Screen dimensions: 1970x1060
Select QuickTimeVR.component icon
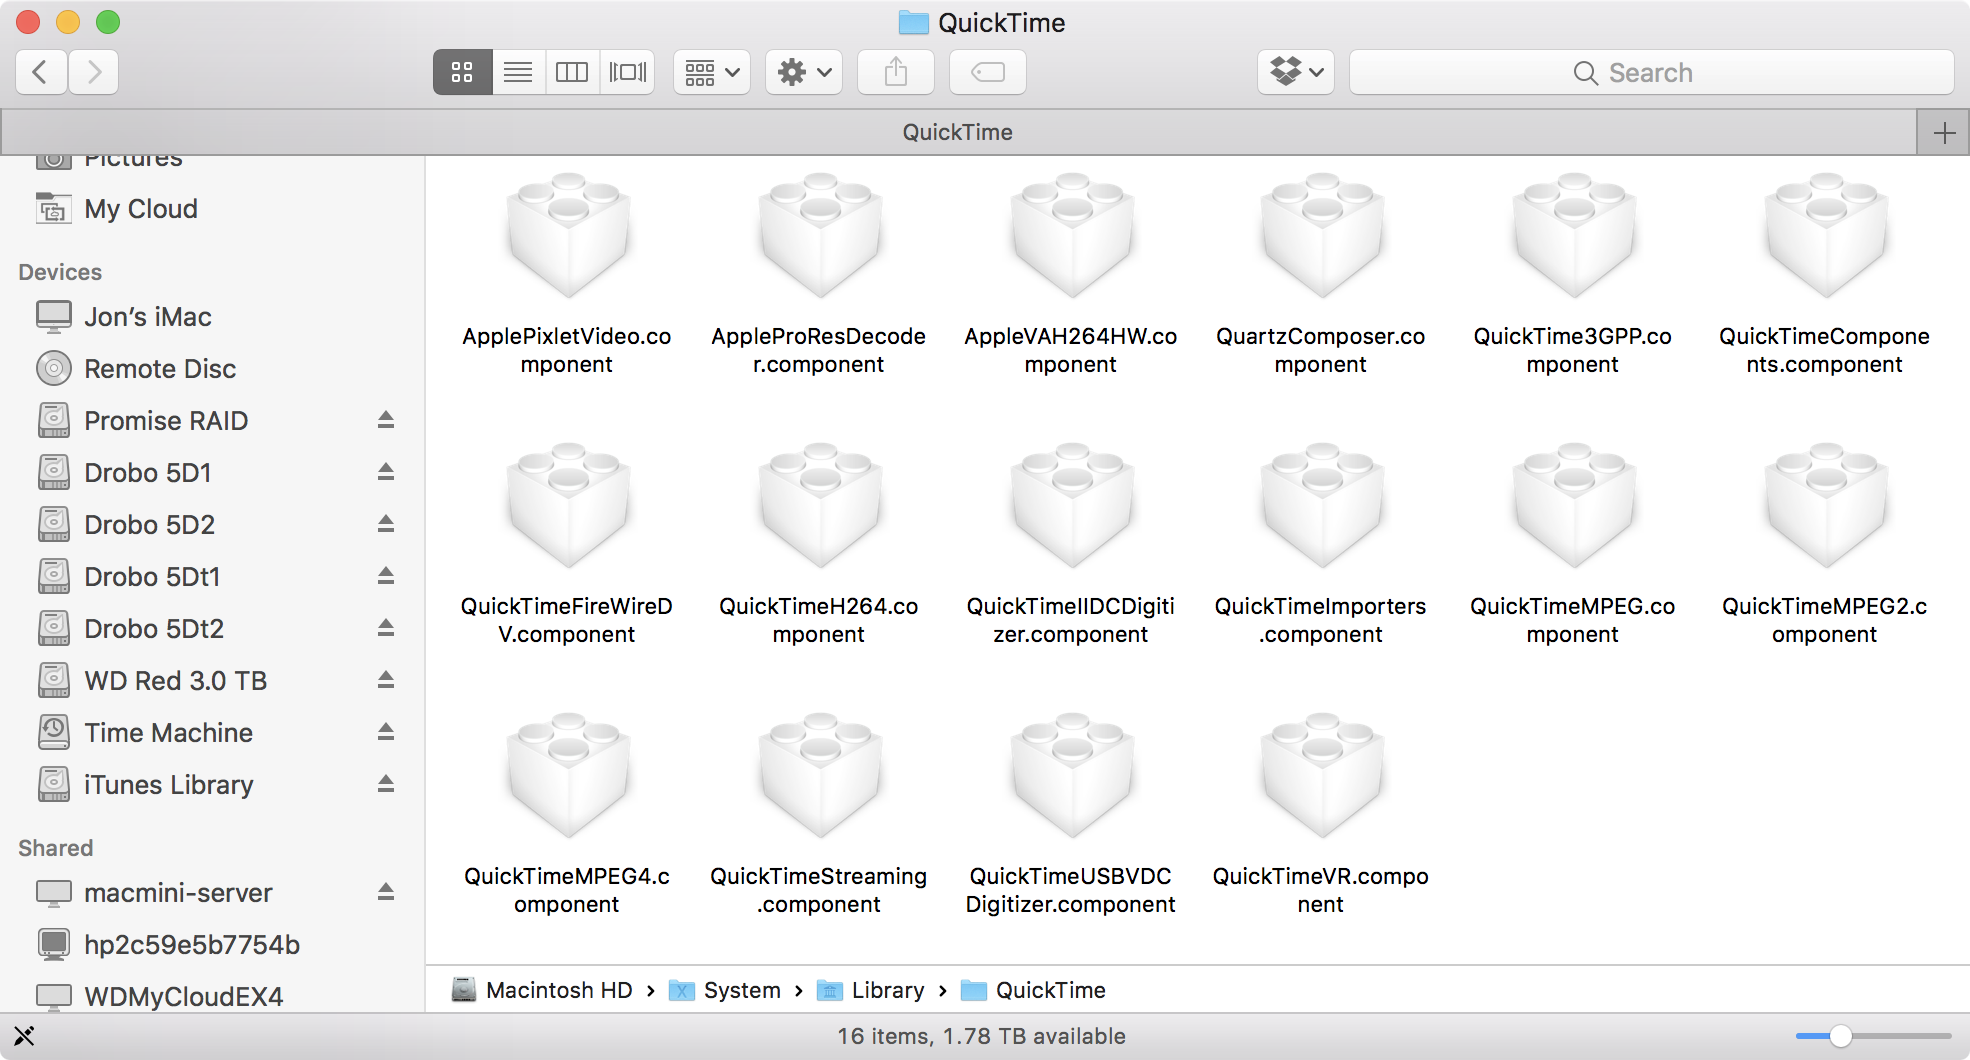1322,777
